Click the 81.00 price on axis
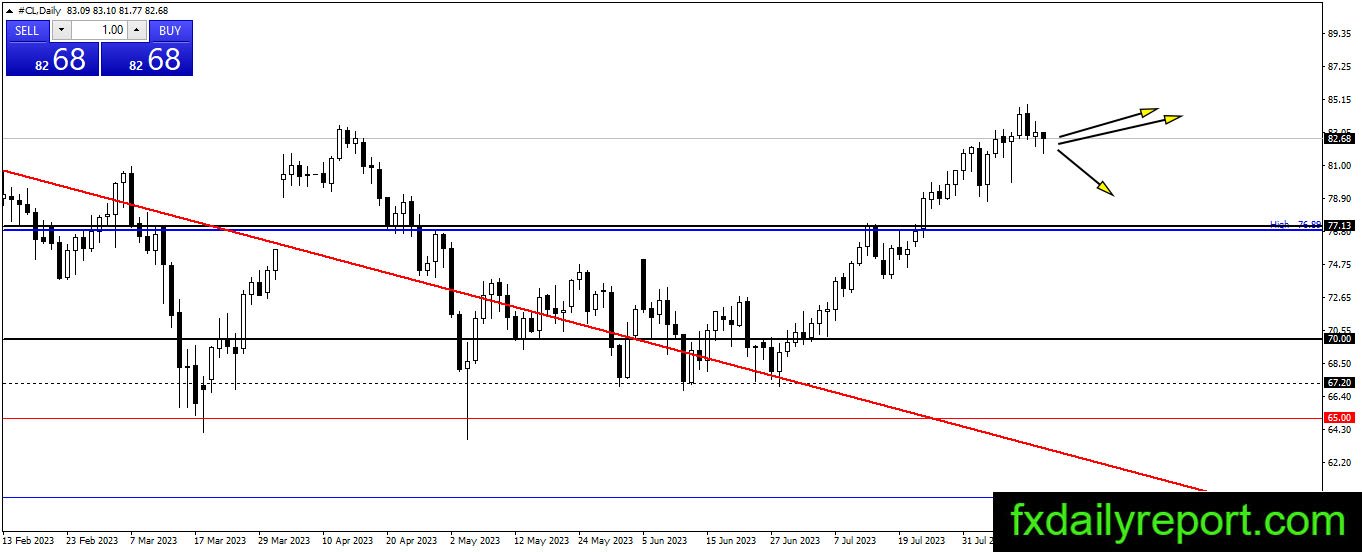The width and height of the screenshot is (1362, 552). [x=1339, y=166]
